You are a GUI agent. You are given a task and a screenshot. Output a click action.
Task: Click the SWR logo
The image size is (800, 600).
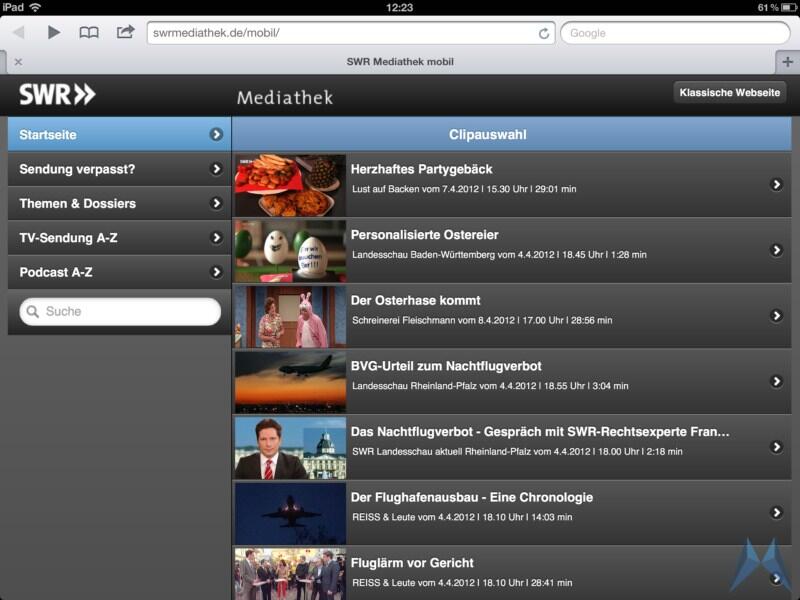coord(57,94)
